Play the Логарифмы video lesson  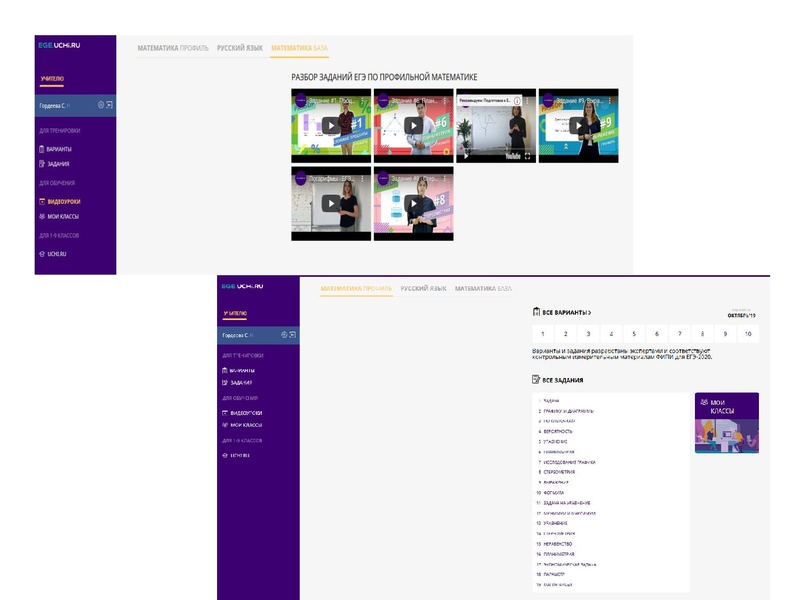pos(330,203)
